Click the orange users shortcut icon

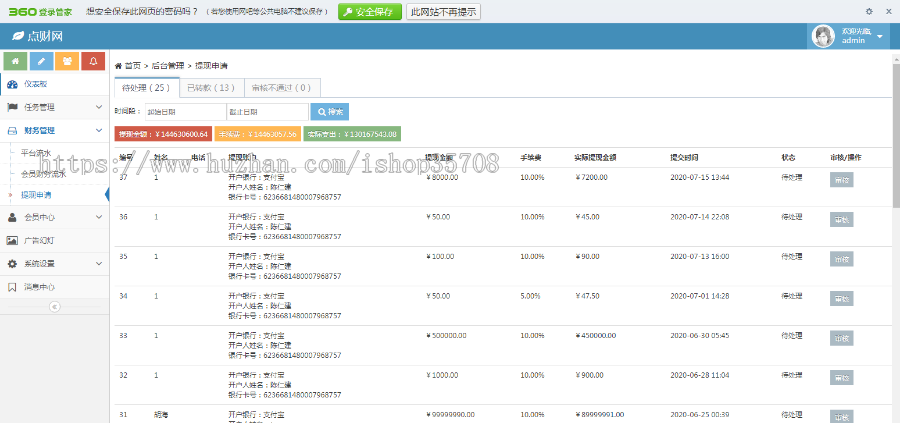[x=67, y=61]
